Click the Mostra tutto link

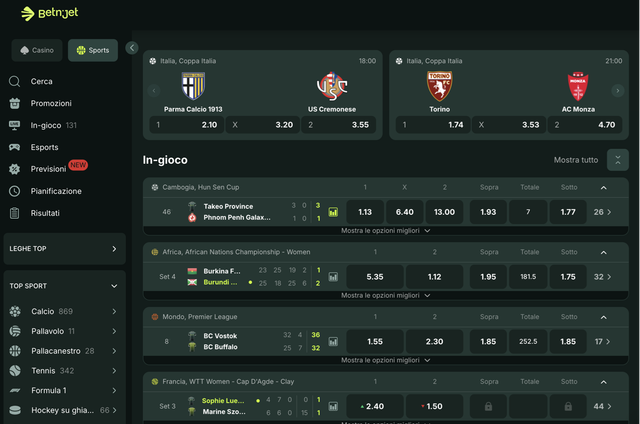pyautogui.click(x=576, y=160)
